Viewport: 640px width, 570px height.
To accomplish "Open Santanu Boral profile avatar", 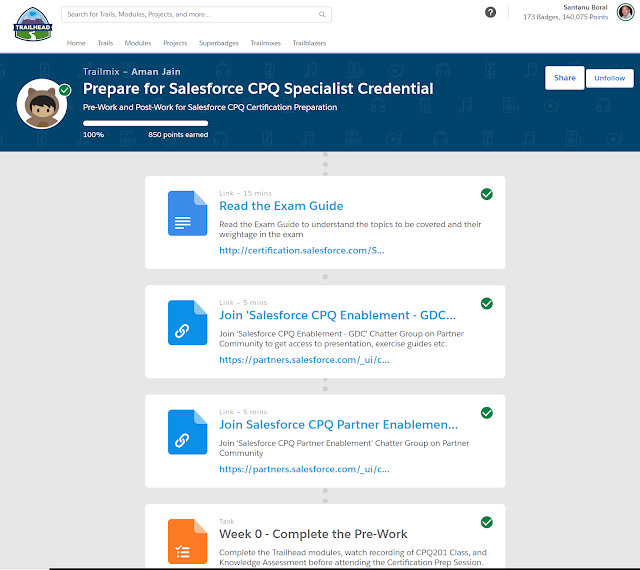I will pos(625,12).
